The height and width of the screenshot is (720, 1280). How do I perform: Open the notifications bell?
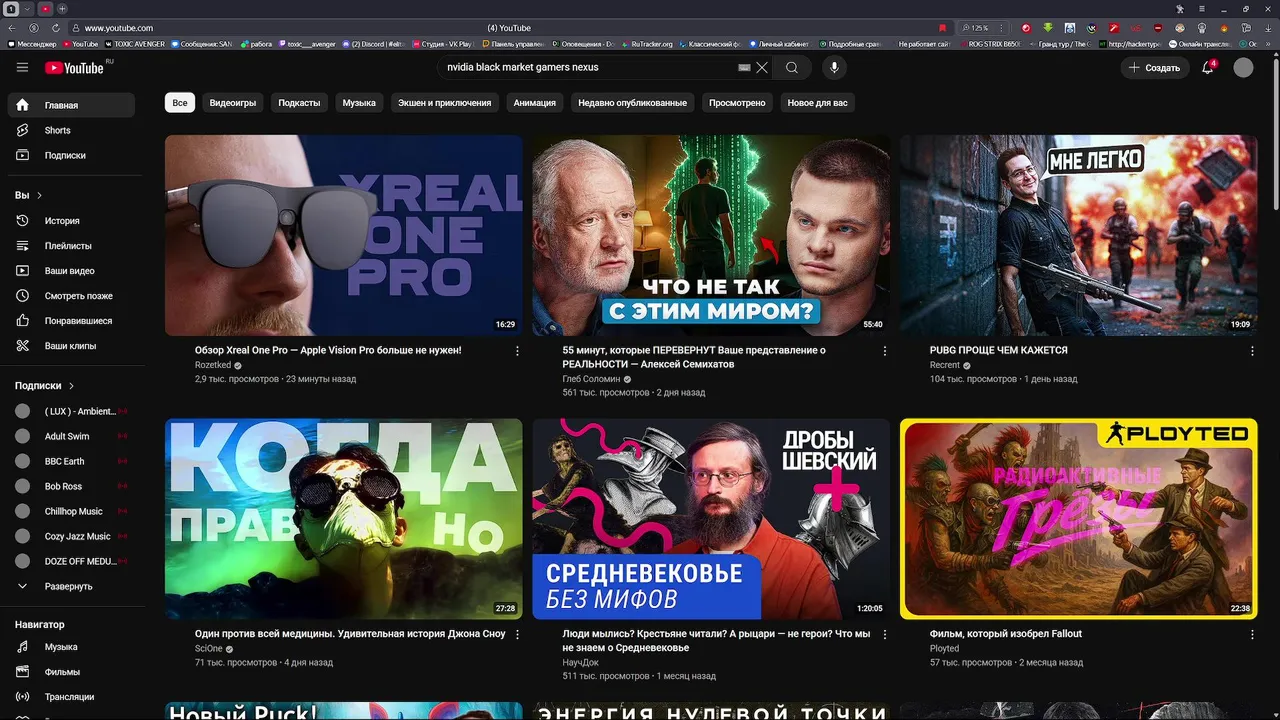pos(1208,67)
